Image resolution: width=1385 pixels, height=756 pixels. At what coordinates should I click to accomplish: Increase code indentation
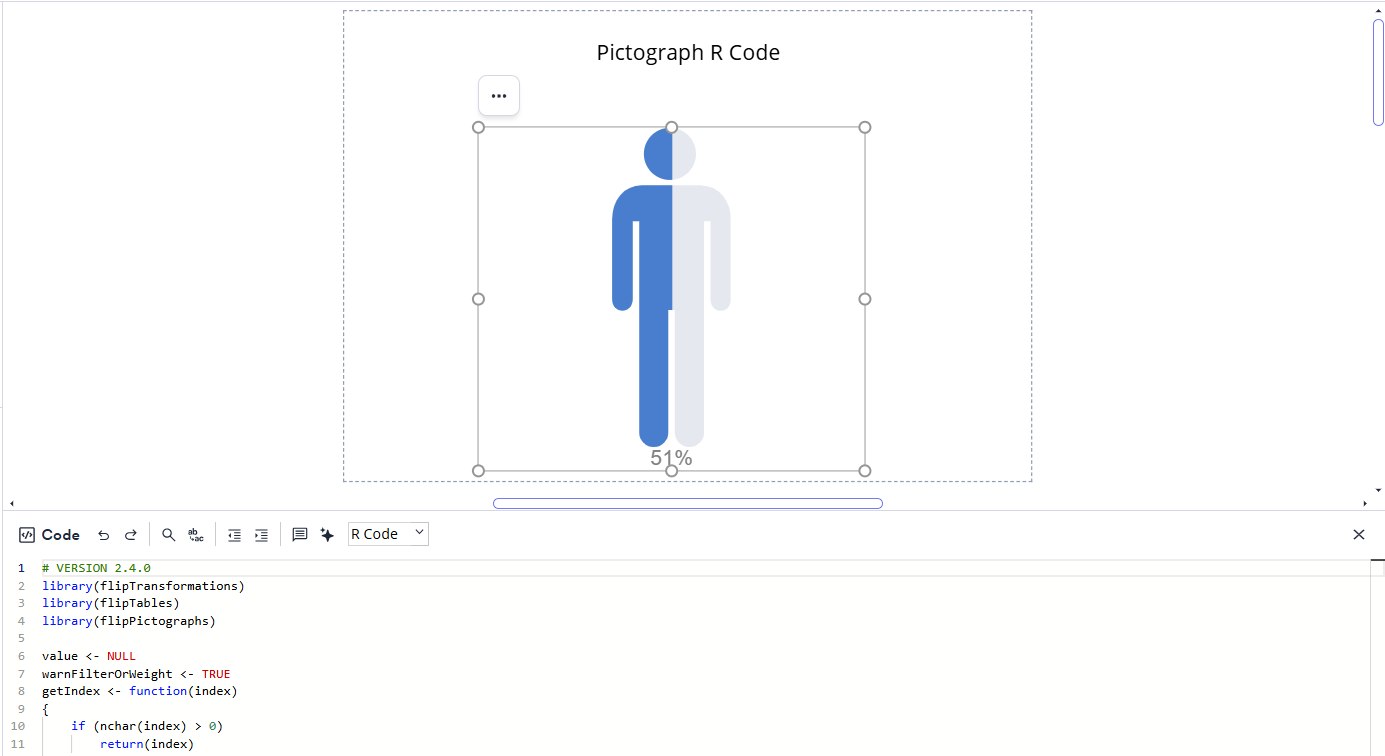pyautogui.click(x=261, y=534)
